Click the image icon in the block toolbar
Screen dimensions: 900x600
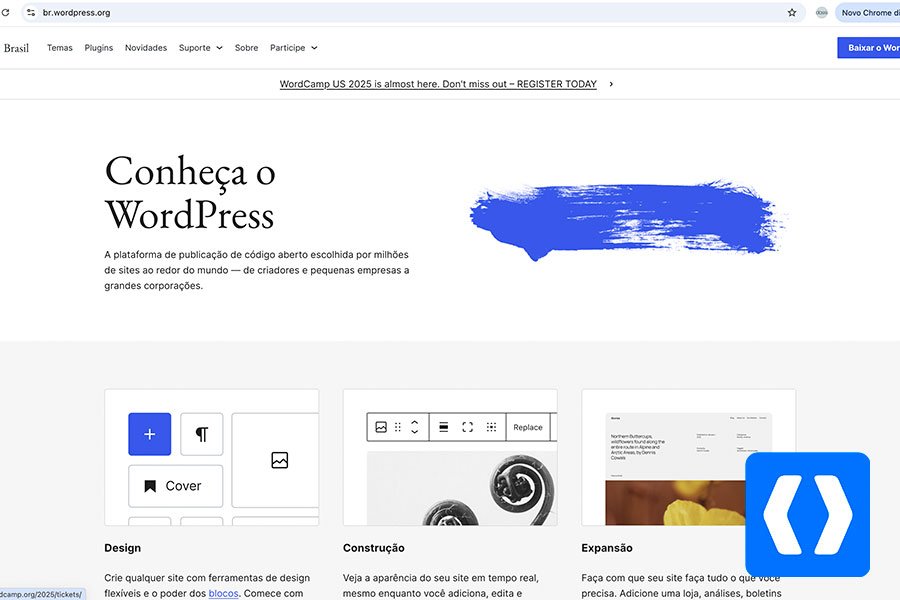tap(381, 427)
